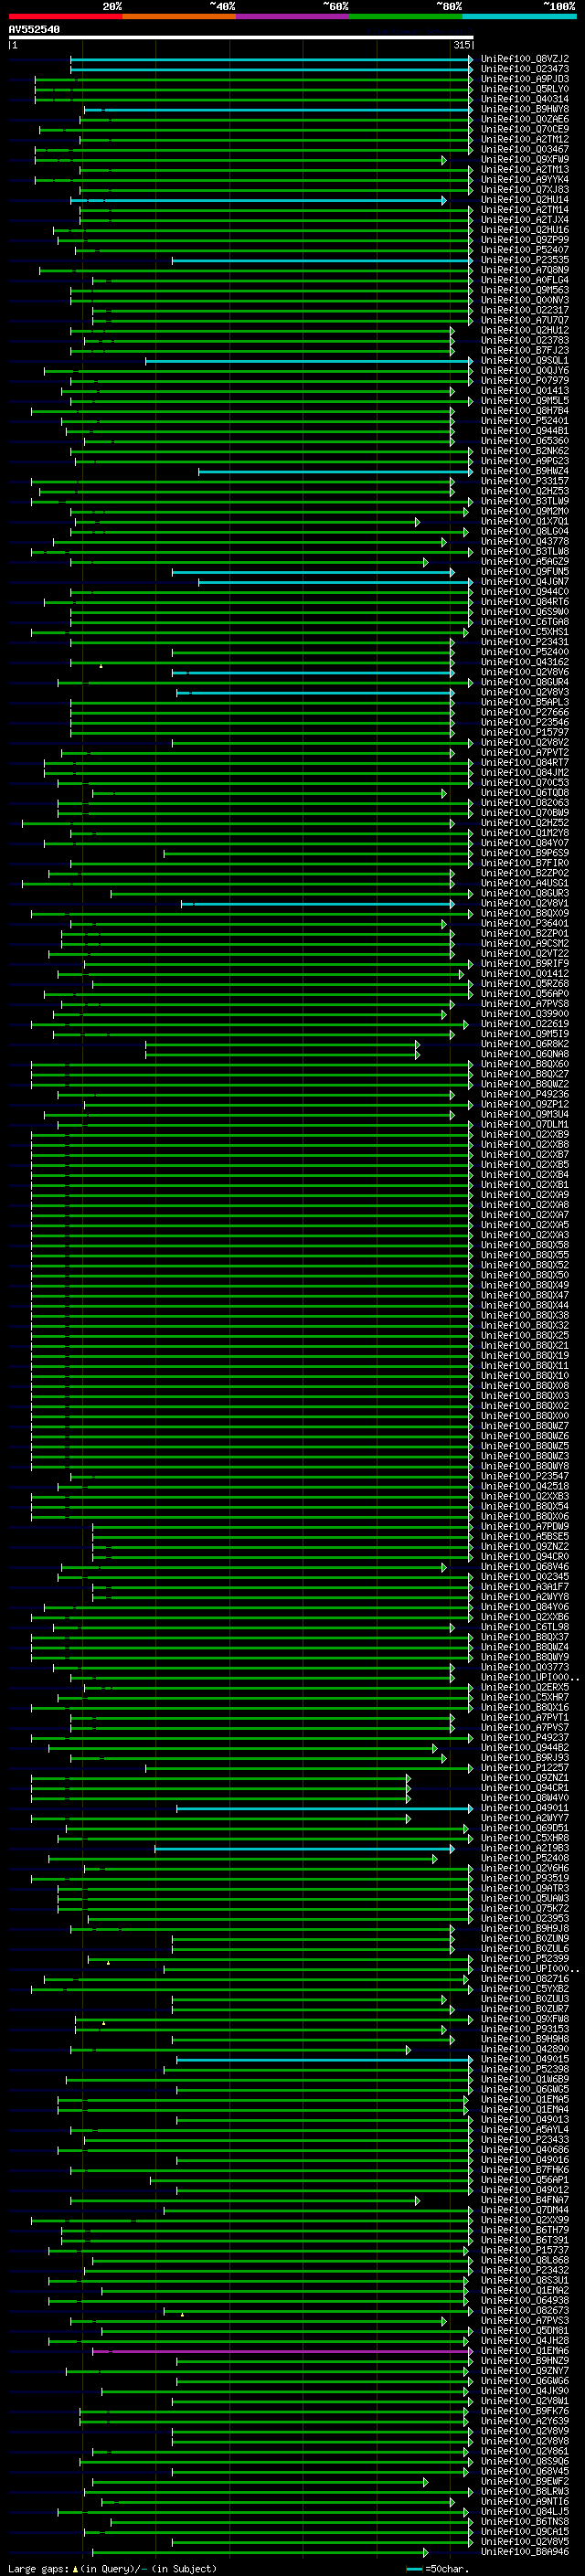
Task: Click the UniRef100_Q70CE9 label
Action: pyautogui.click(x=525, y=129)
